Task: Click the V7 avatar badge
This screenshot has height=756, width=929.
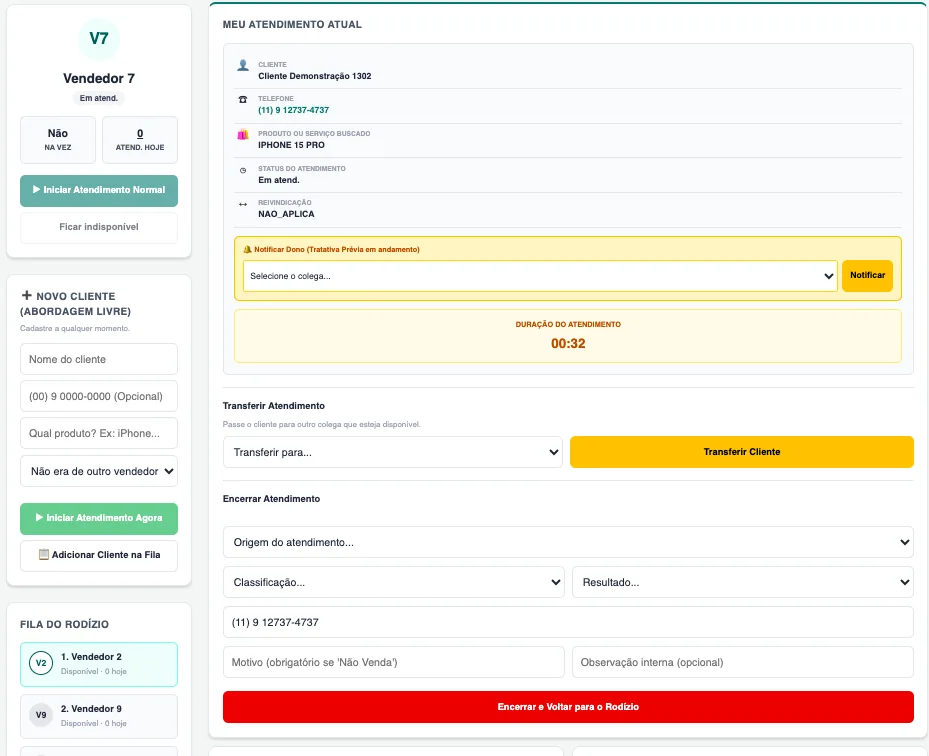Action: [98, 39]
